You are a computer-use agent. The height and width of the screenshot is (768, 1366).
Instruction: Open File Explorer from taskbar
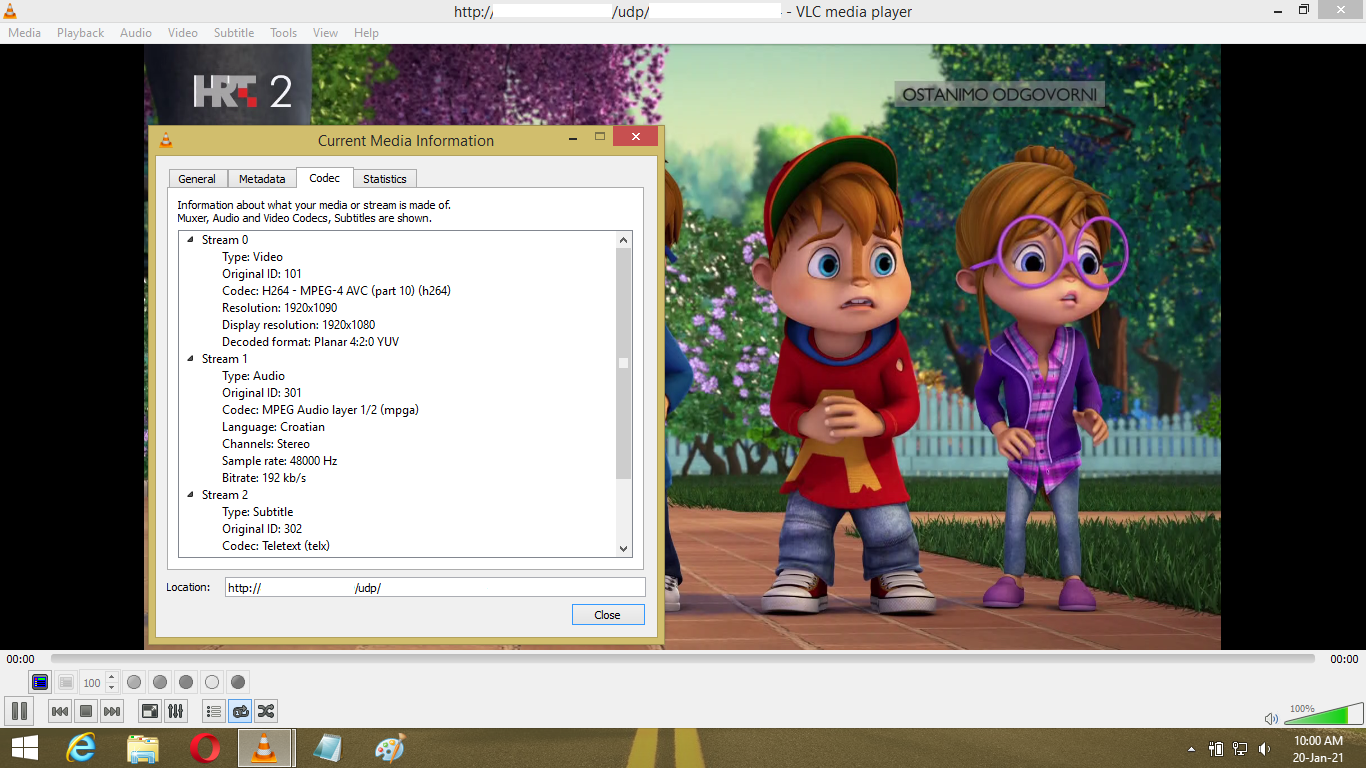[143, 748]
